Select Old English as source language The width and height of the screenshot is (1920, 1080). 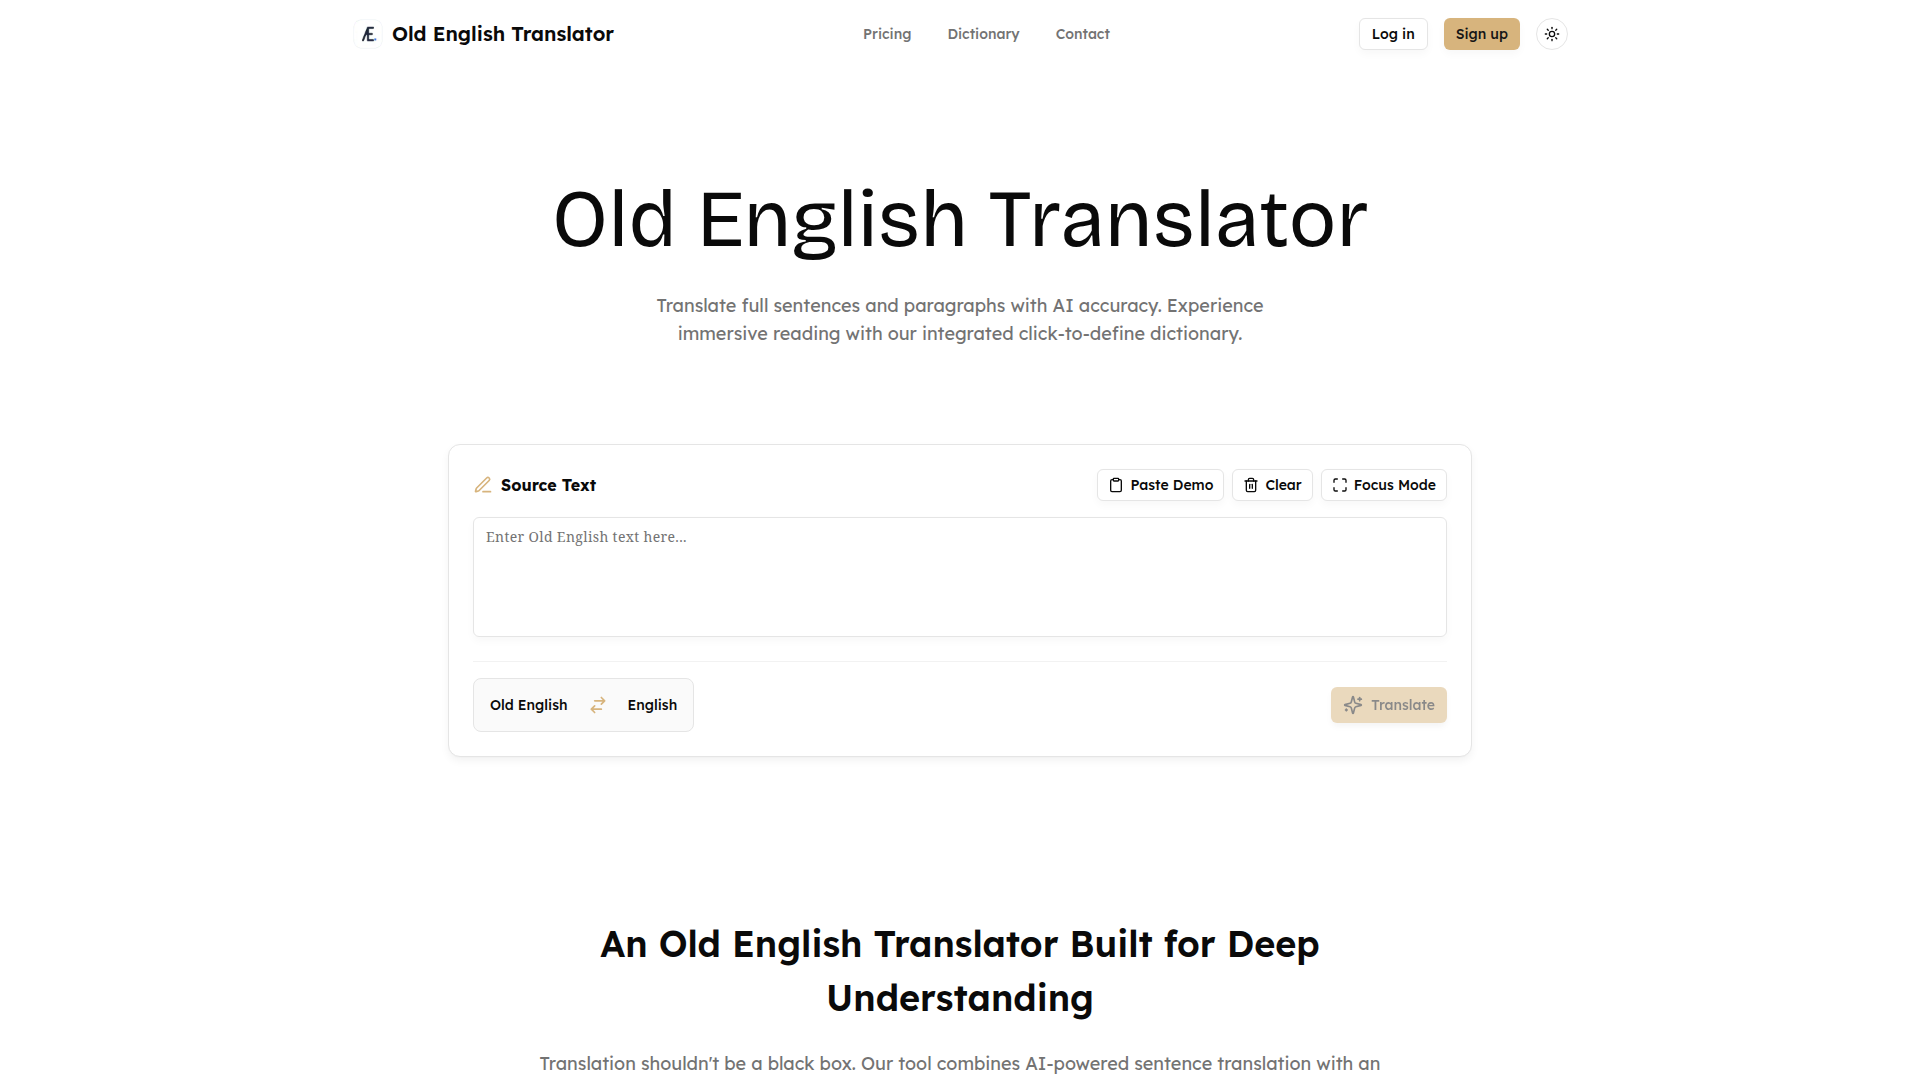528,705
